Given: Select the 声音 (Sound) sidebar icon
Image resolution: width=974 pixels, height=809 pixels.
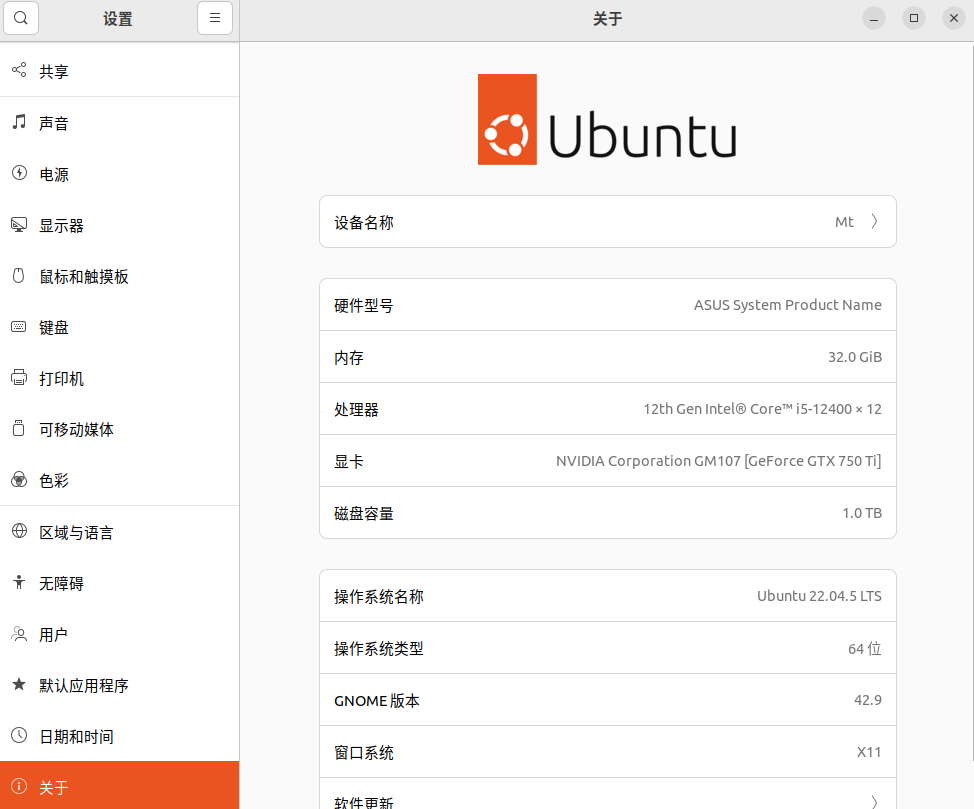Looking at the screenshot, I should (x=20, y=122).
